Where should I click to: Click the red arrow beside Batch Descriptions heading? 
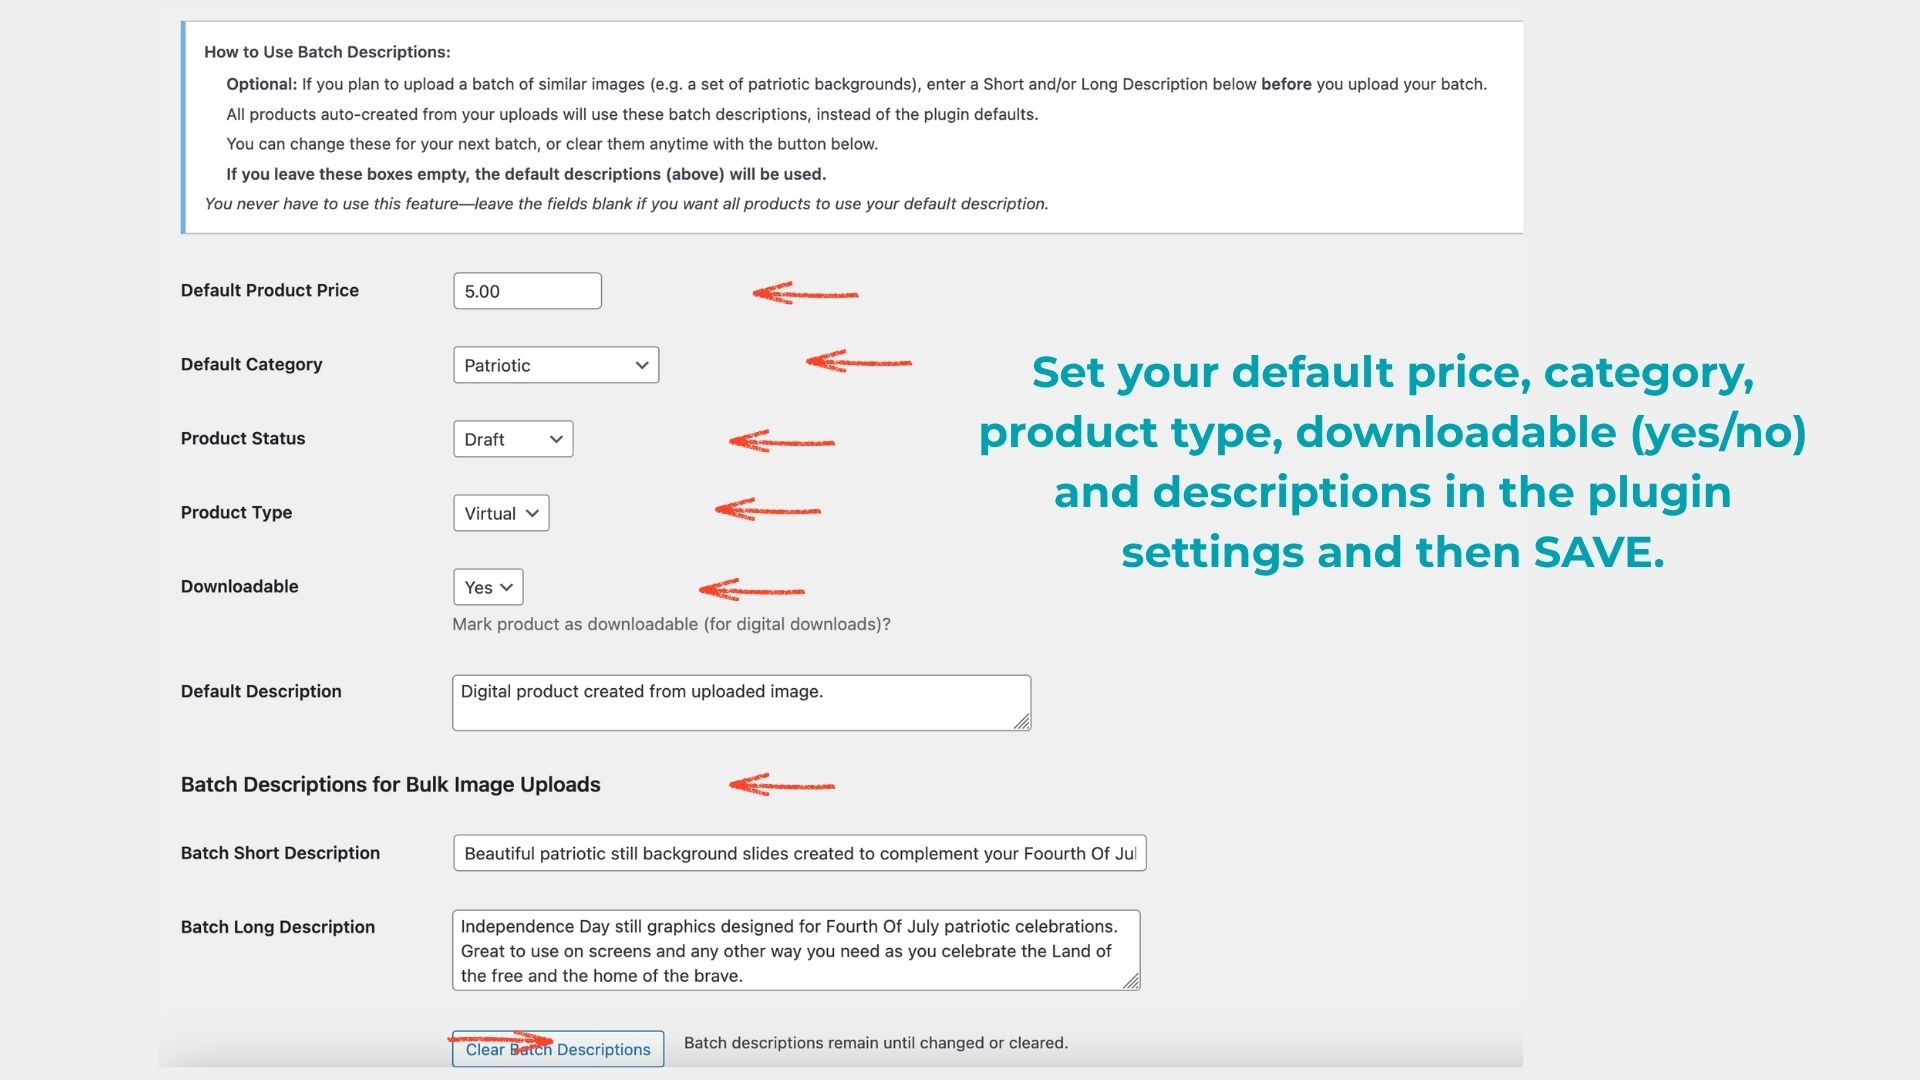(x=781, y=785)
